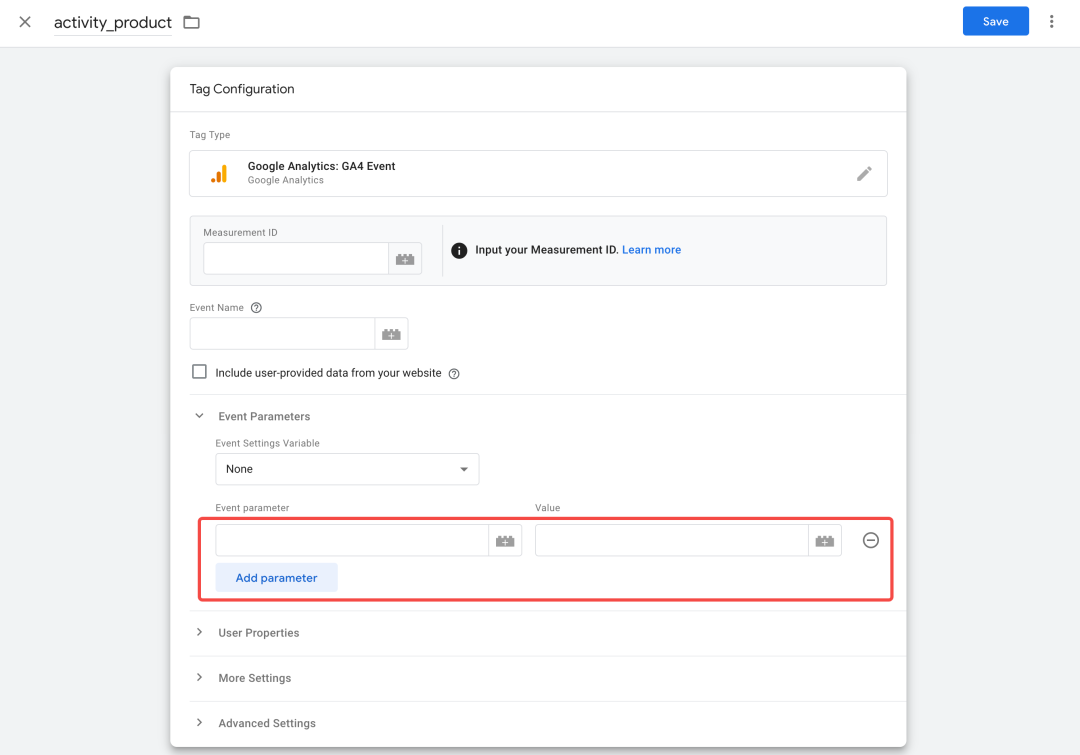This screenshot has height=755, width=1080.
Task: Open the Event Settings Variable dropdown
Action: 347,469
